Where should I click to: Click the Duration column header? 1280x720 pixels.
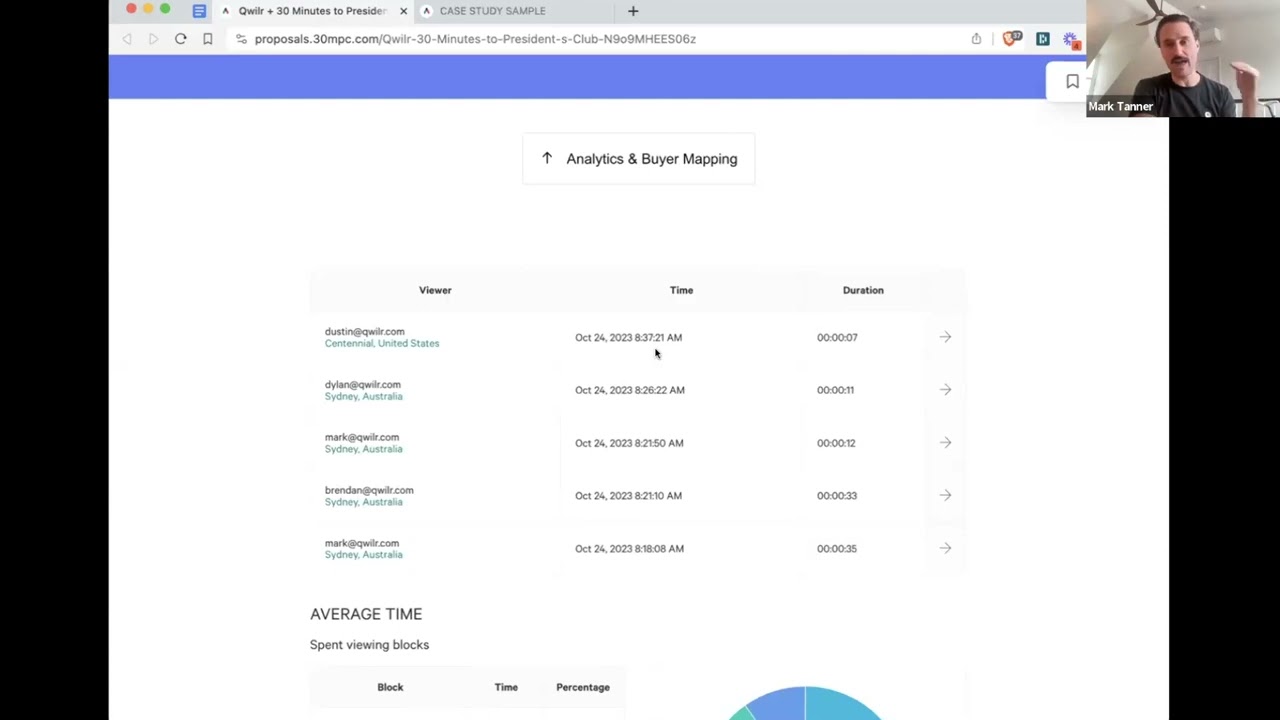pos(862,290)
